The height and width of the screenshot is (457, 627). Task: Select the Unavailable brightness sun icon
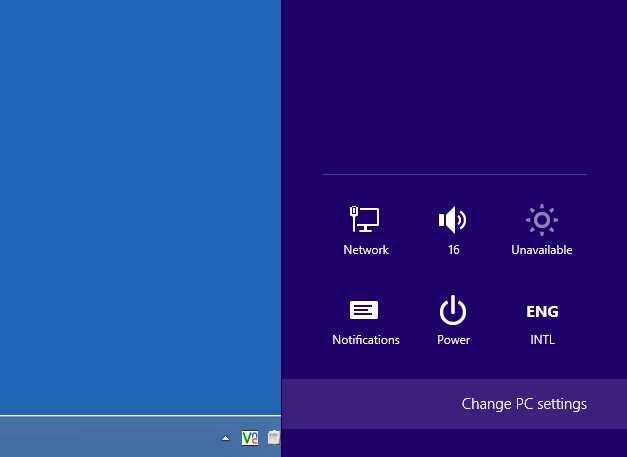pyautogui.click(x=542, y=220)
